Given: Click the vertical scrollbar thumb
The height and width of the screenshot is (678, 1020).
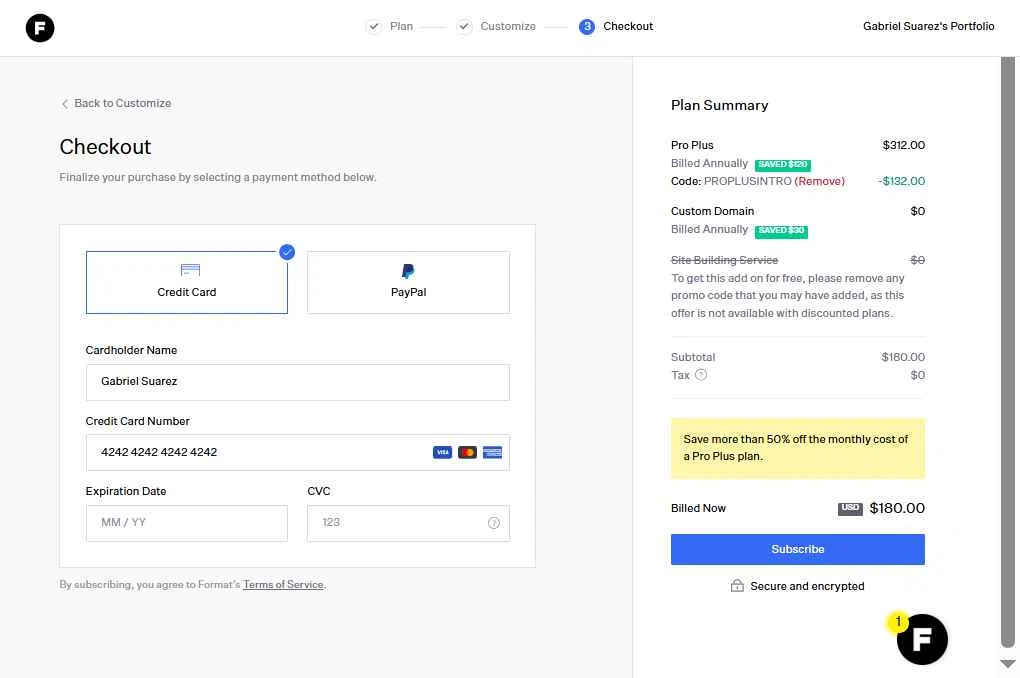Looking at the screenshot, I should pyautogui.click(x=1008, y=352).
